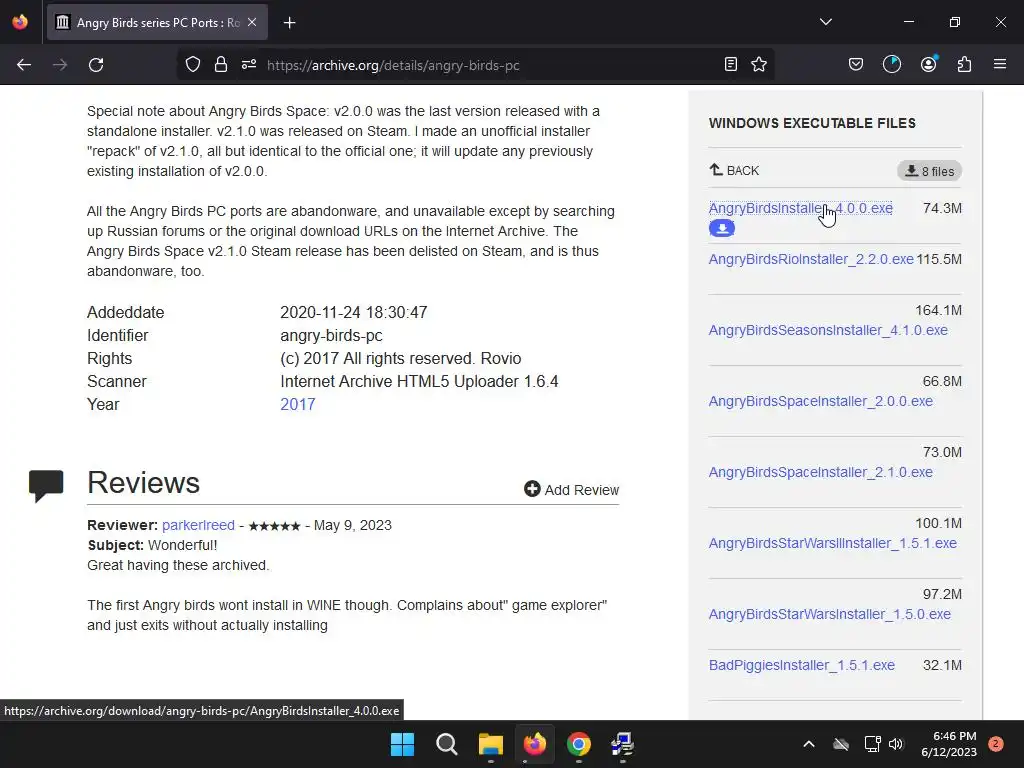
Task: Open Google Chrome from taskbar
Action: 579,744
